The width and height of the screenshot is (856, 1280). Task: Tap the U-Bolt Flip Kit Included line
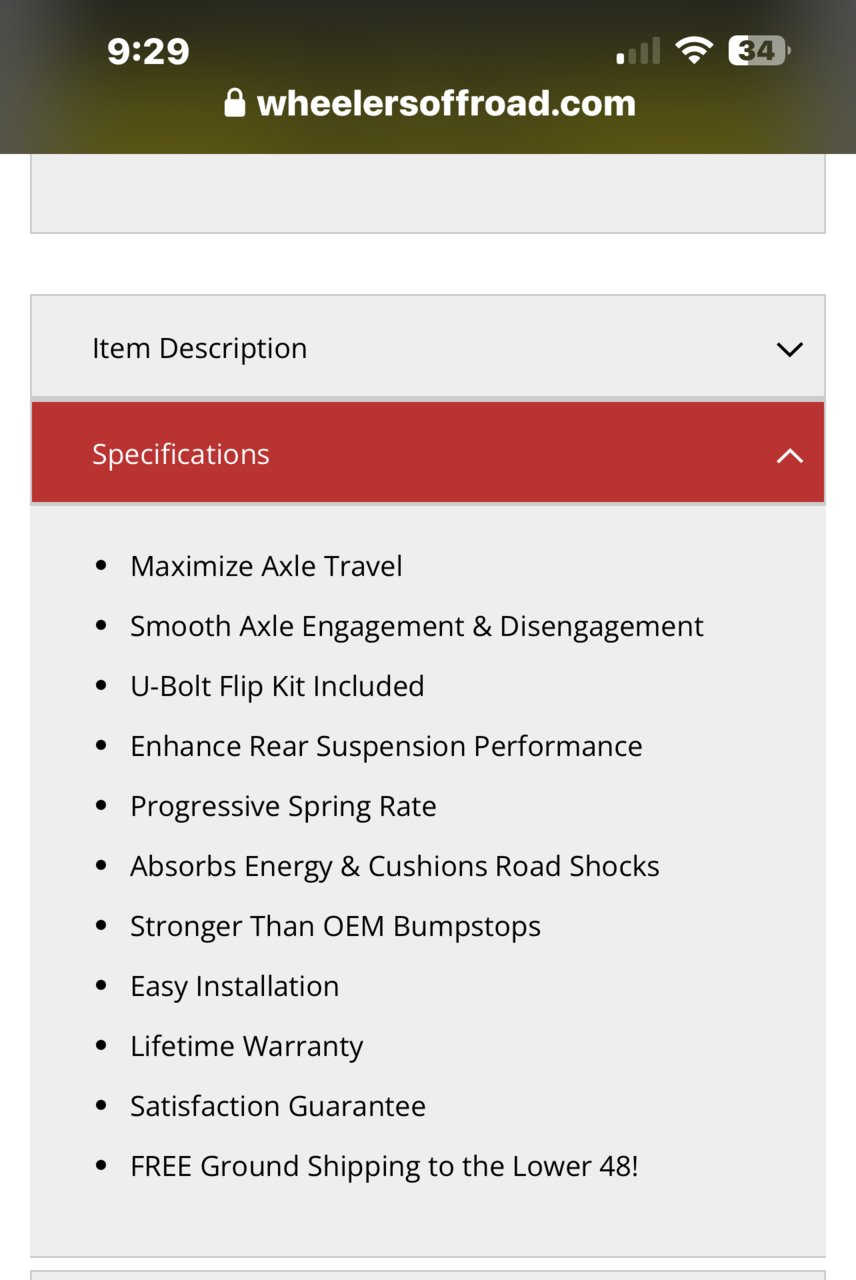(277, 686)
